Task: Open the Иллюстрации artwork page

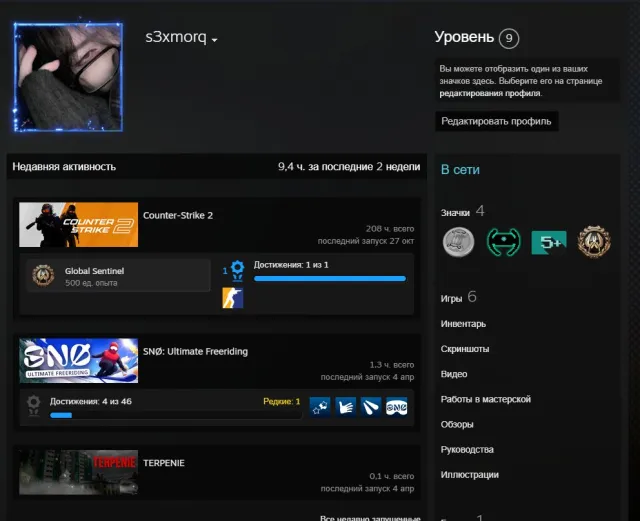Action: click(x=470, y=475)
